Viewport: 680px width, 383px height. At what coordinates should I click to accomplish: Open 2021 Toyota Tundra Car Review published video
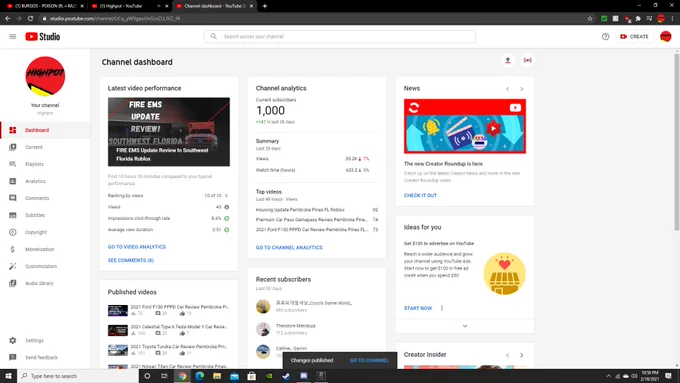click(x=169, y=350)
